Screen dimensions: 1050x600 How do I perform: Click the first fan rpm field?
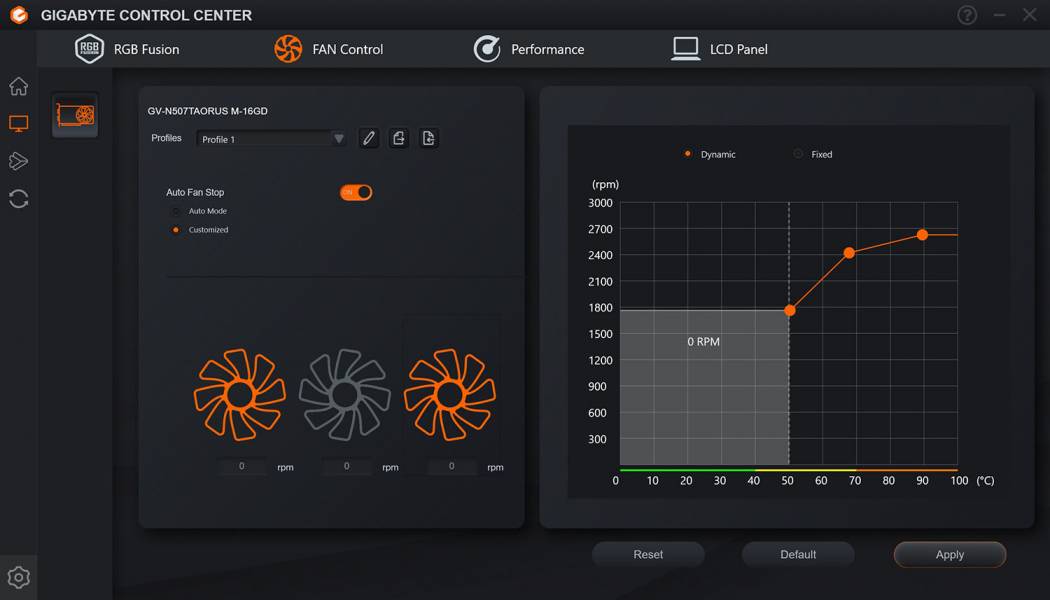pyautogui.click(x=242, y=466)
